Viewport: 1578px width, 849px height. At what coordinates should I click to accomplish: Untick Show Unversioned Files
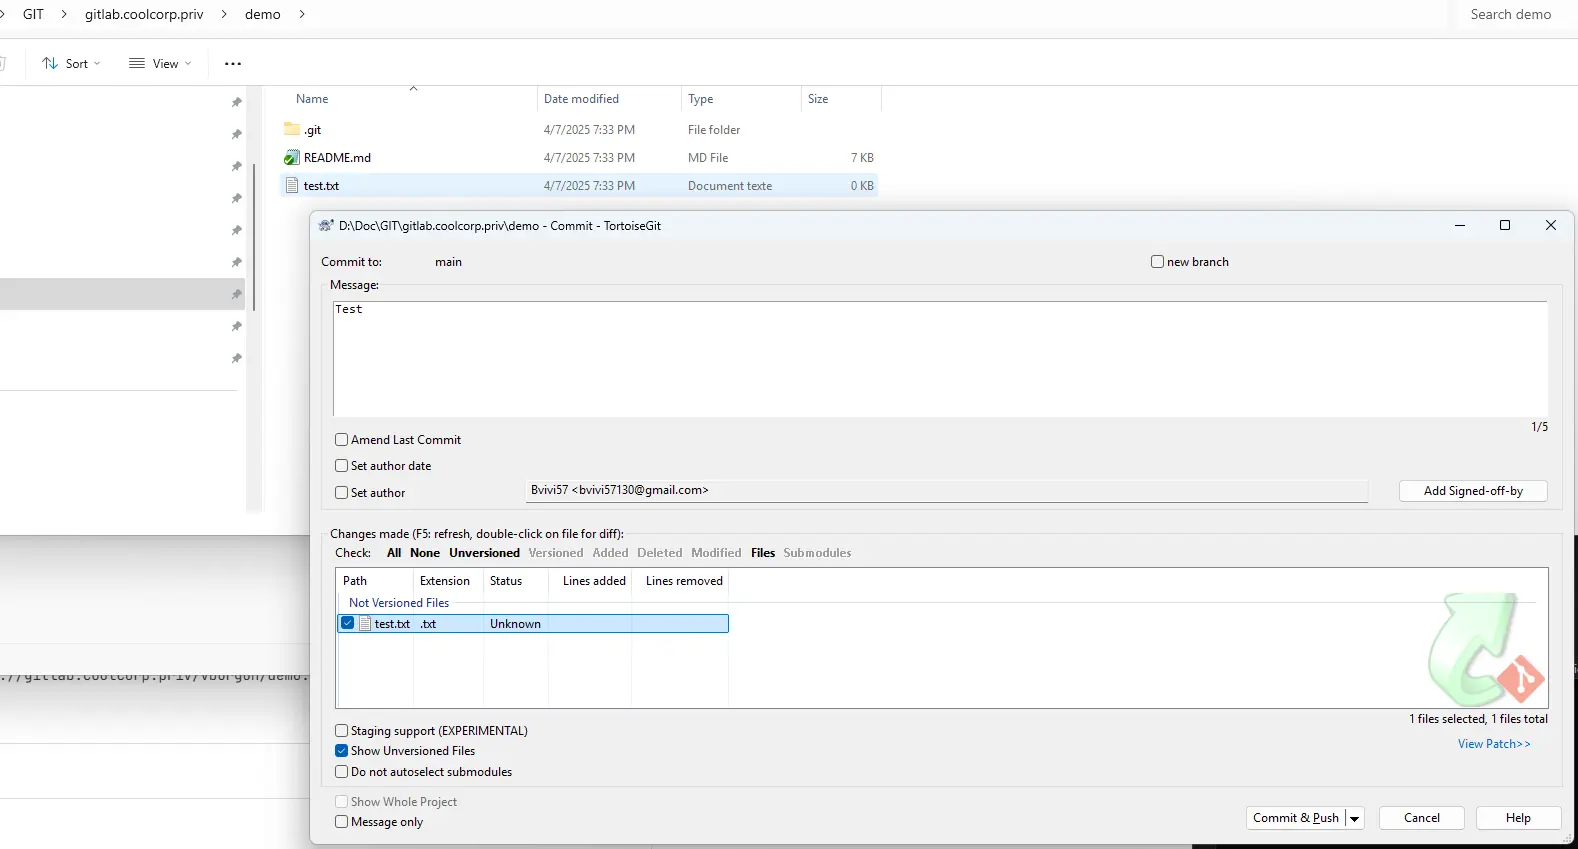341,751
